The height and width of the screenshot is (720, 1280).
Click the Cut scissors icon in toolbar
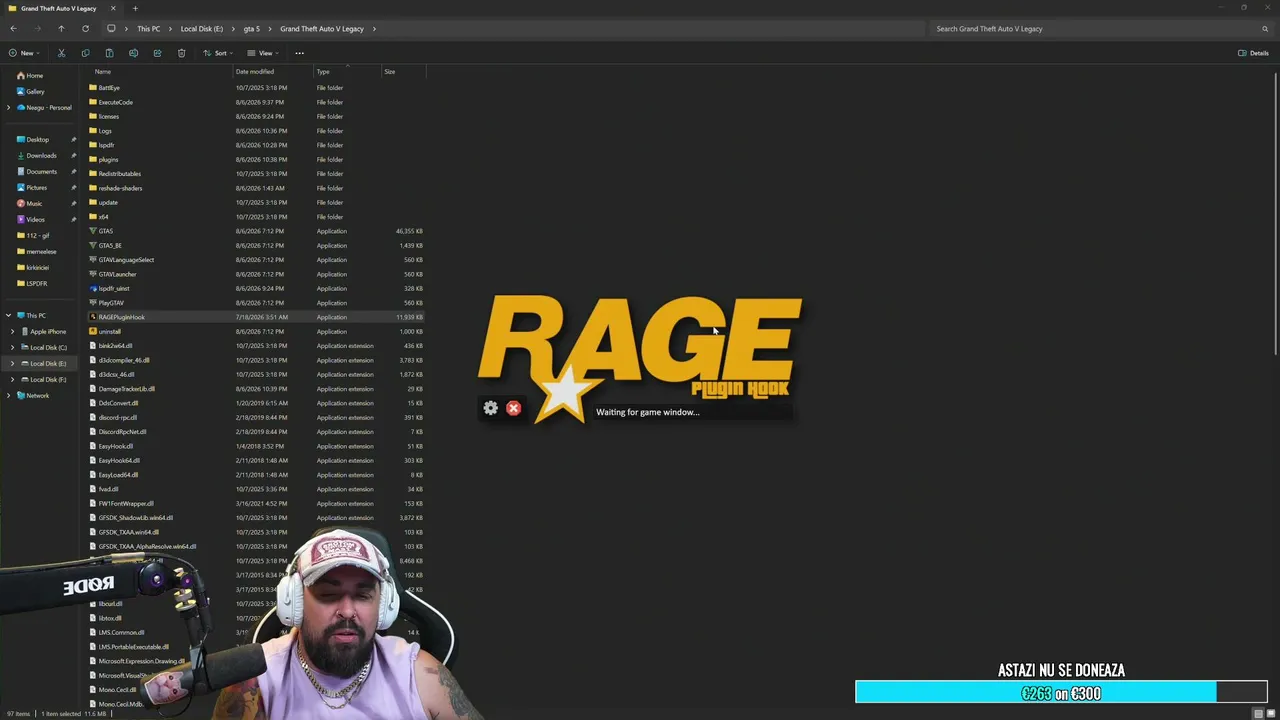coord(61,53)
